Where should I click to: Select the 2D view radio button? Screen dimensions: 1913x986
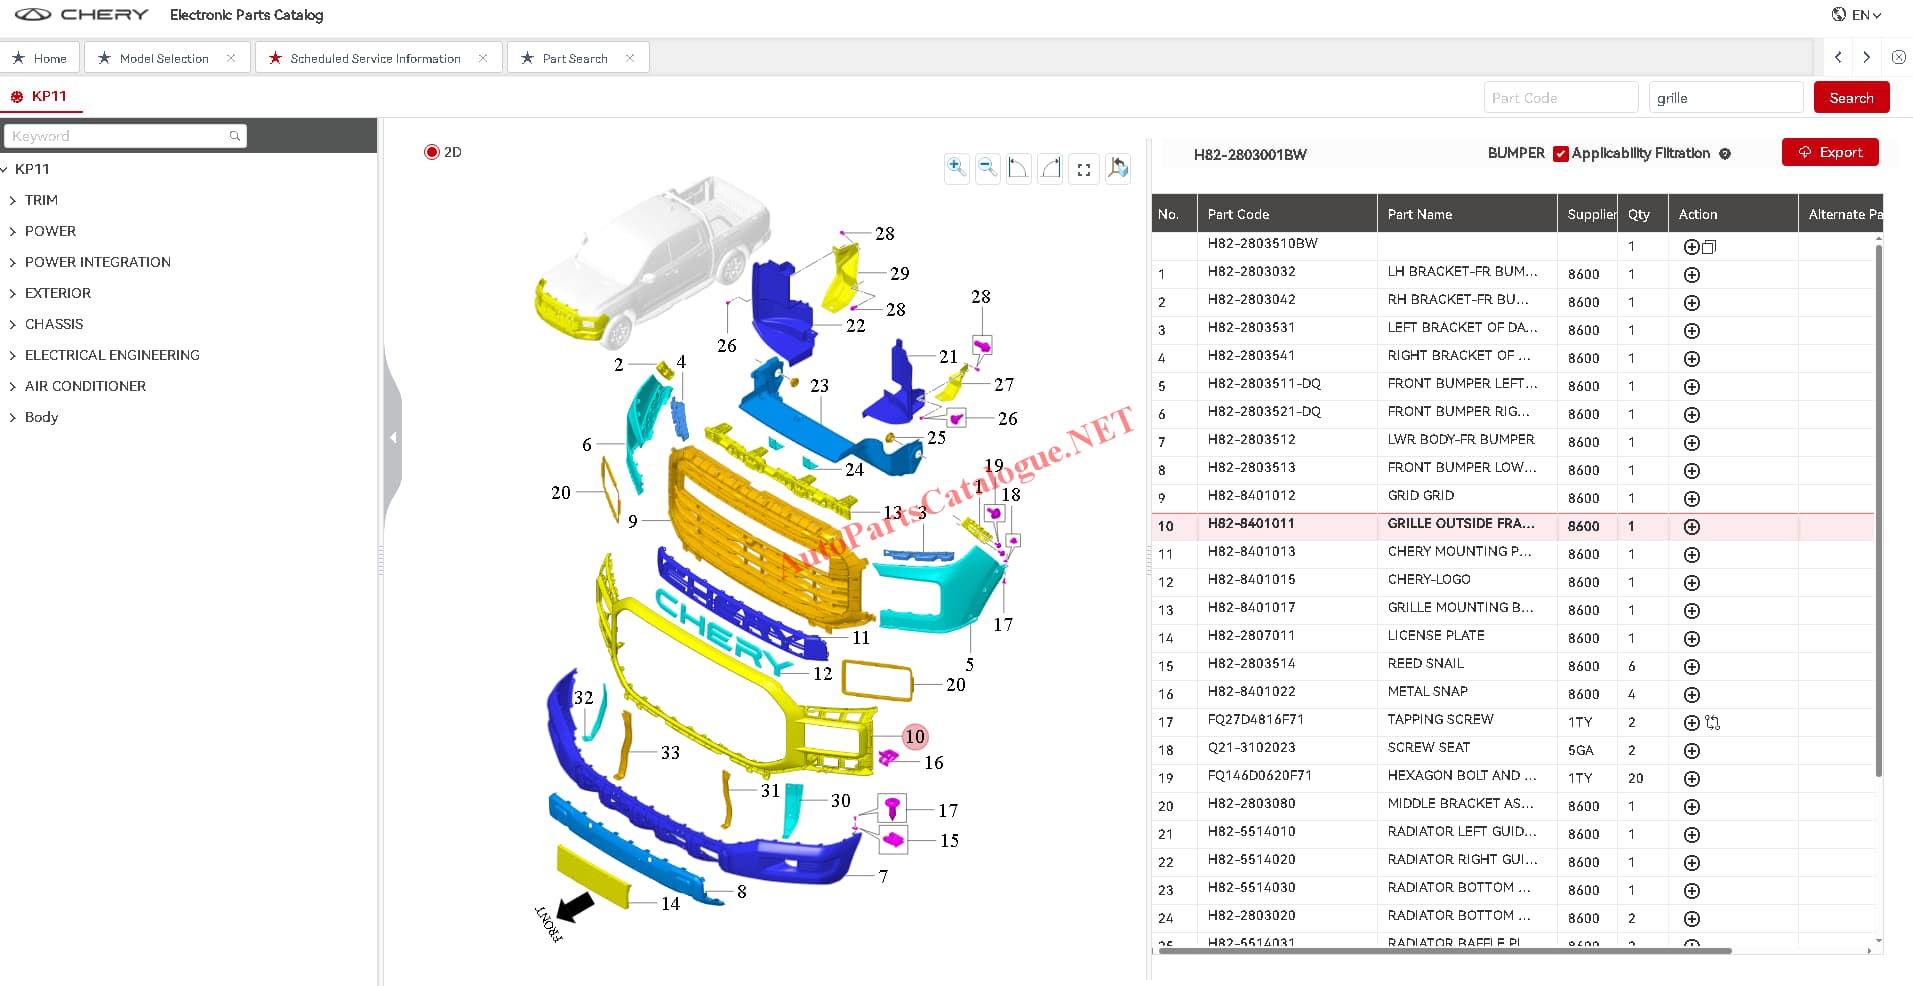pyautogui.click(x=432, y=152)
